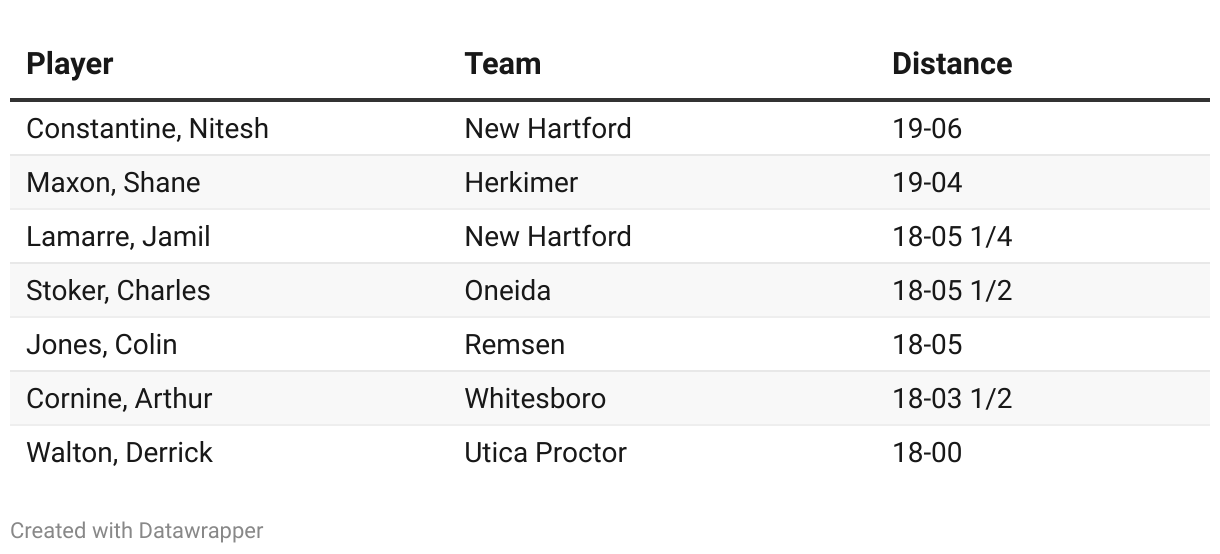
Task: Select the Constantine, Nitesh player cell
Action: (147, 129)
